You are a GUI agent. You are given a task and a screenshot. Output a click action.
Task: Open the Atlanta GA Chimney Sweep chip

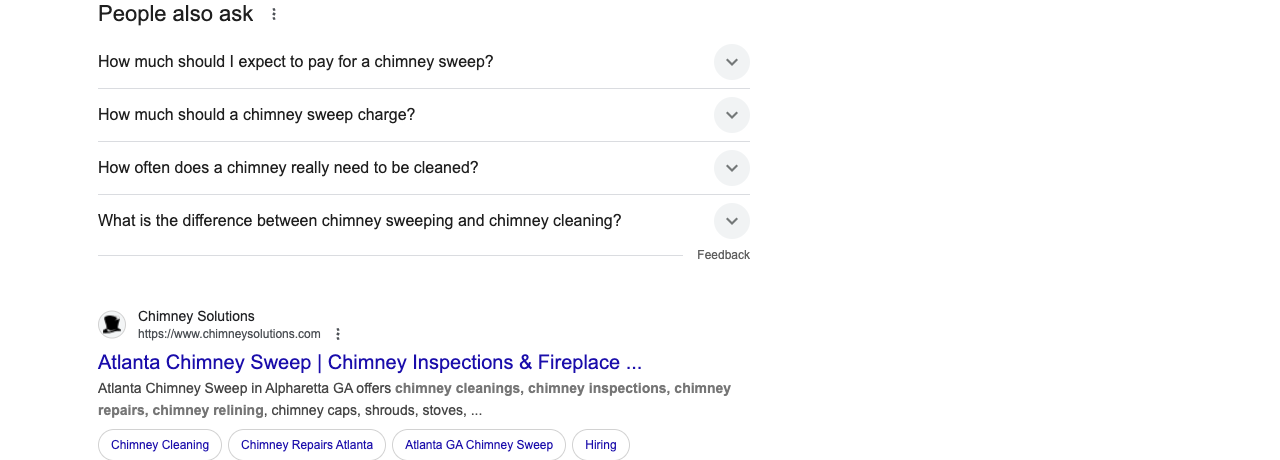coord(479,445)
